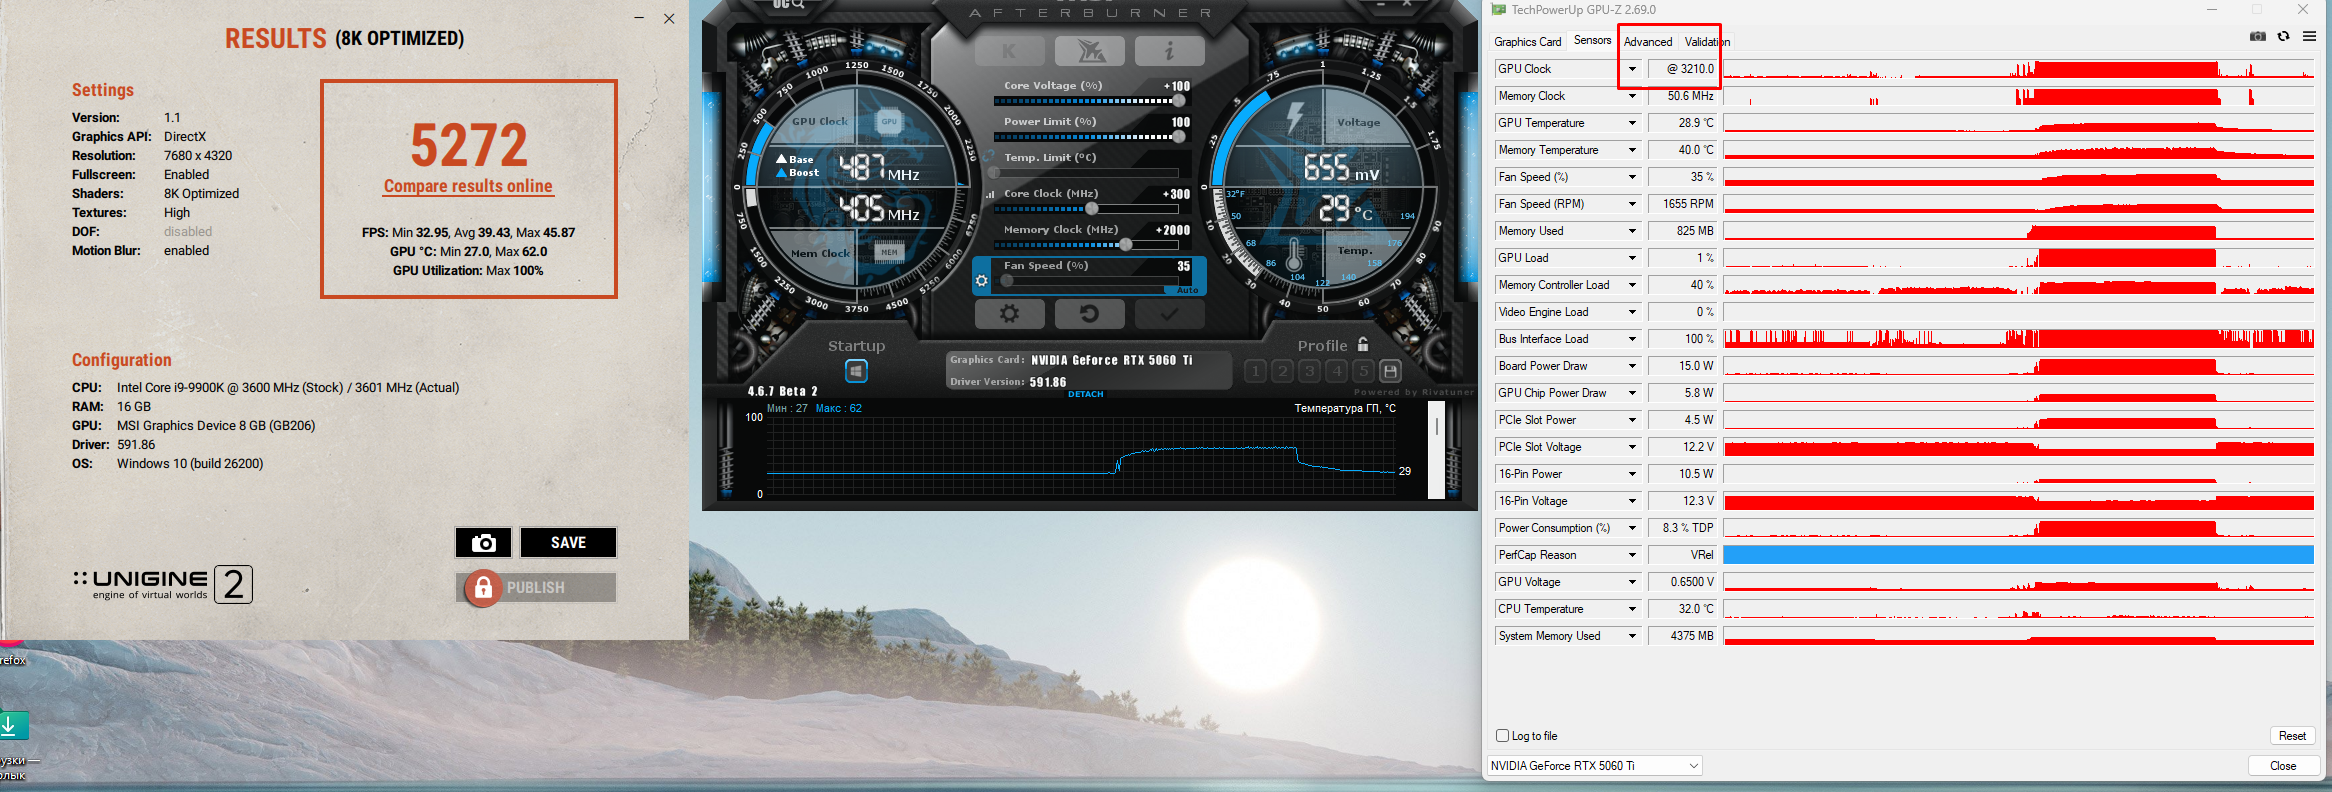
Task: Select the Sensors tab in GPU-Z
Action: [x=1592, y=40]
